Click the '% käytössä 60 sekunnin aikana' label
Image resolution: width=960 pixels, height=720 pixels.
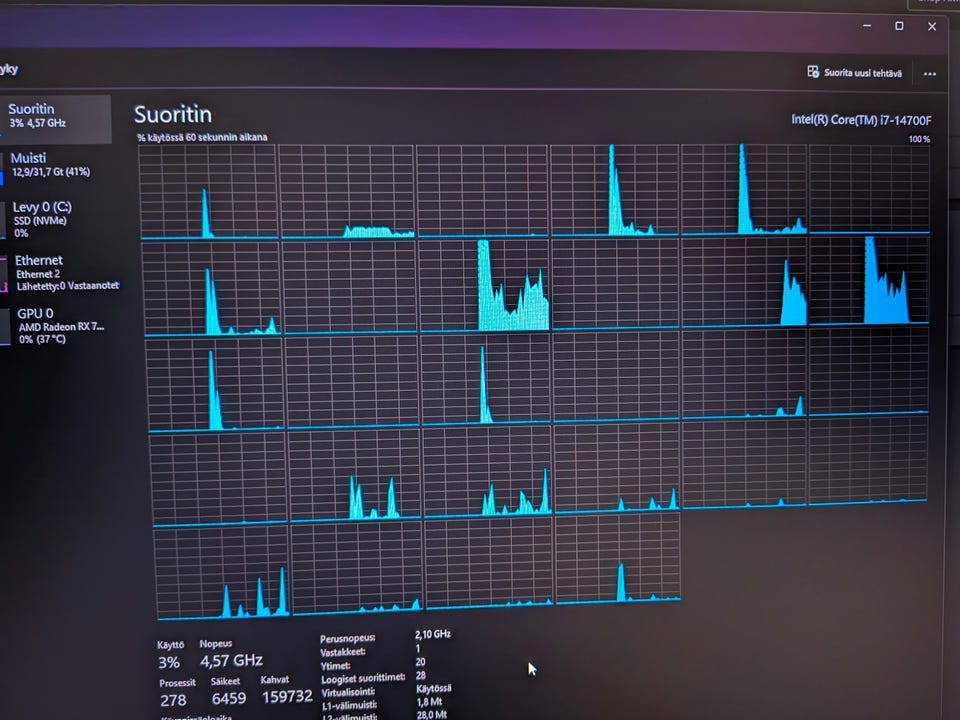point(202,137)
